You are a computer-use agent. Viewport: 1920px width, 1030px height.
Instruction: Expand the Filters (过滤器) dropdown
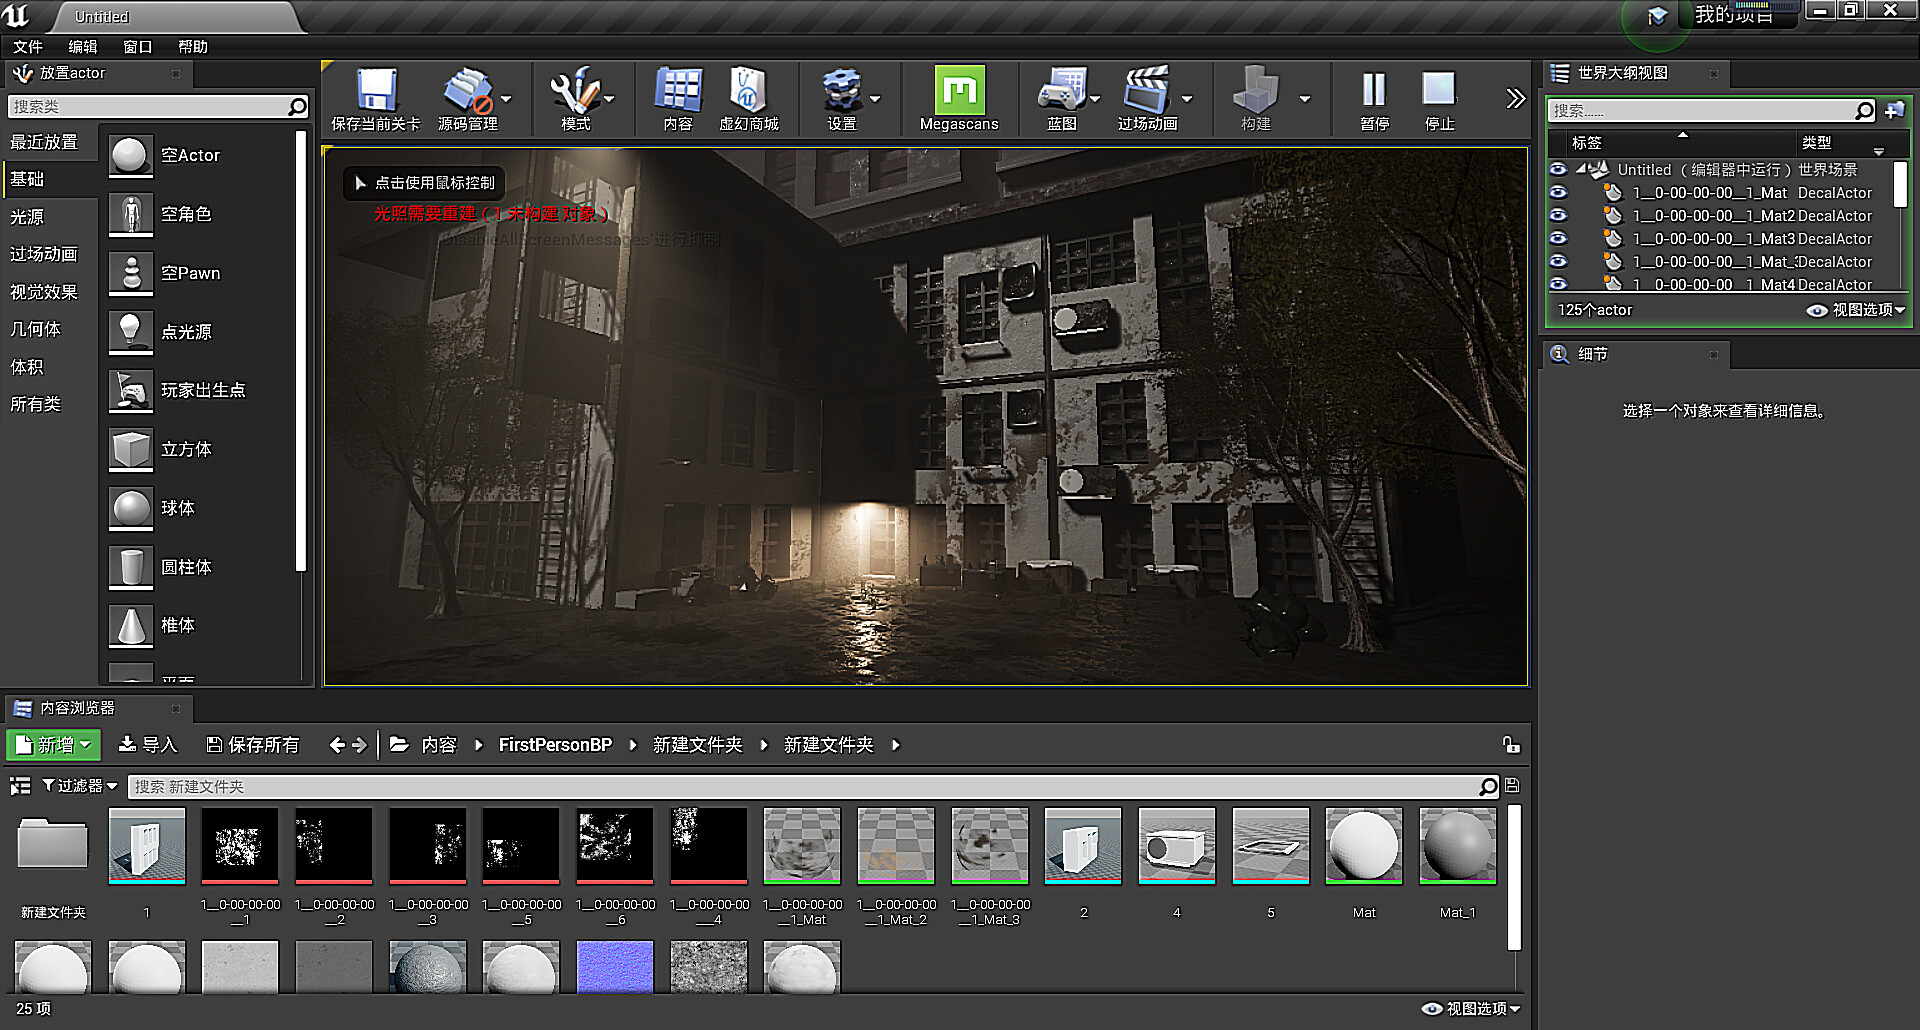coord(80,786)
